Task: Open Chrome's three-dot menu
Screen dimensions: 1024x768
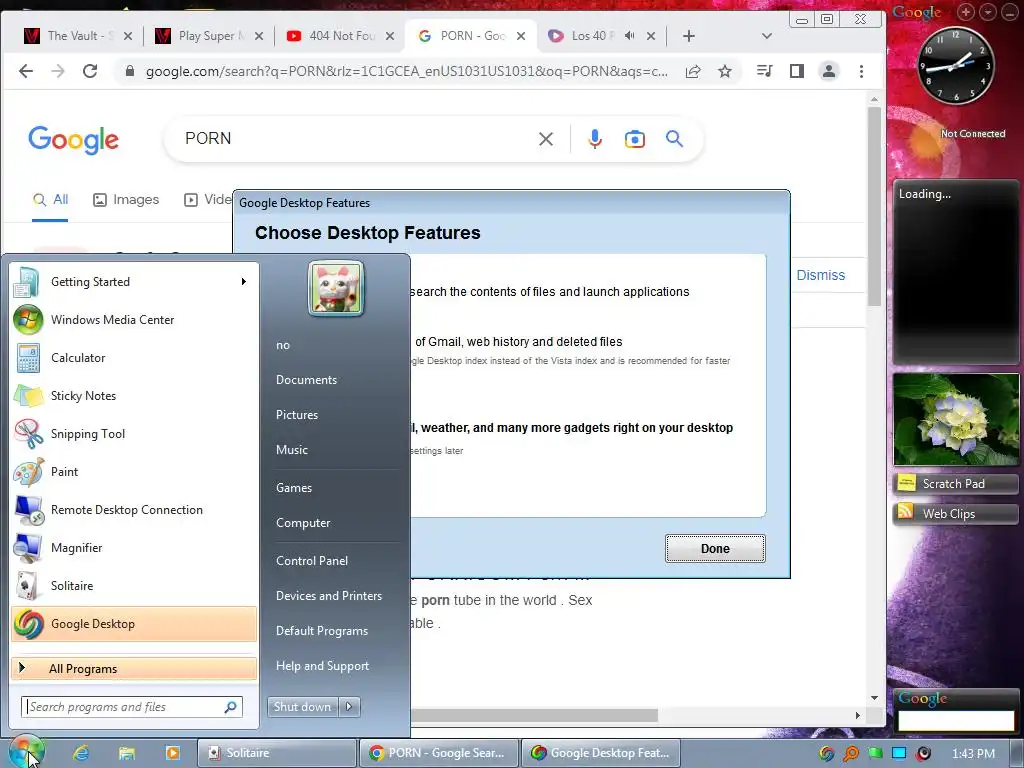Action: [861, 71]
